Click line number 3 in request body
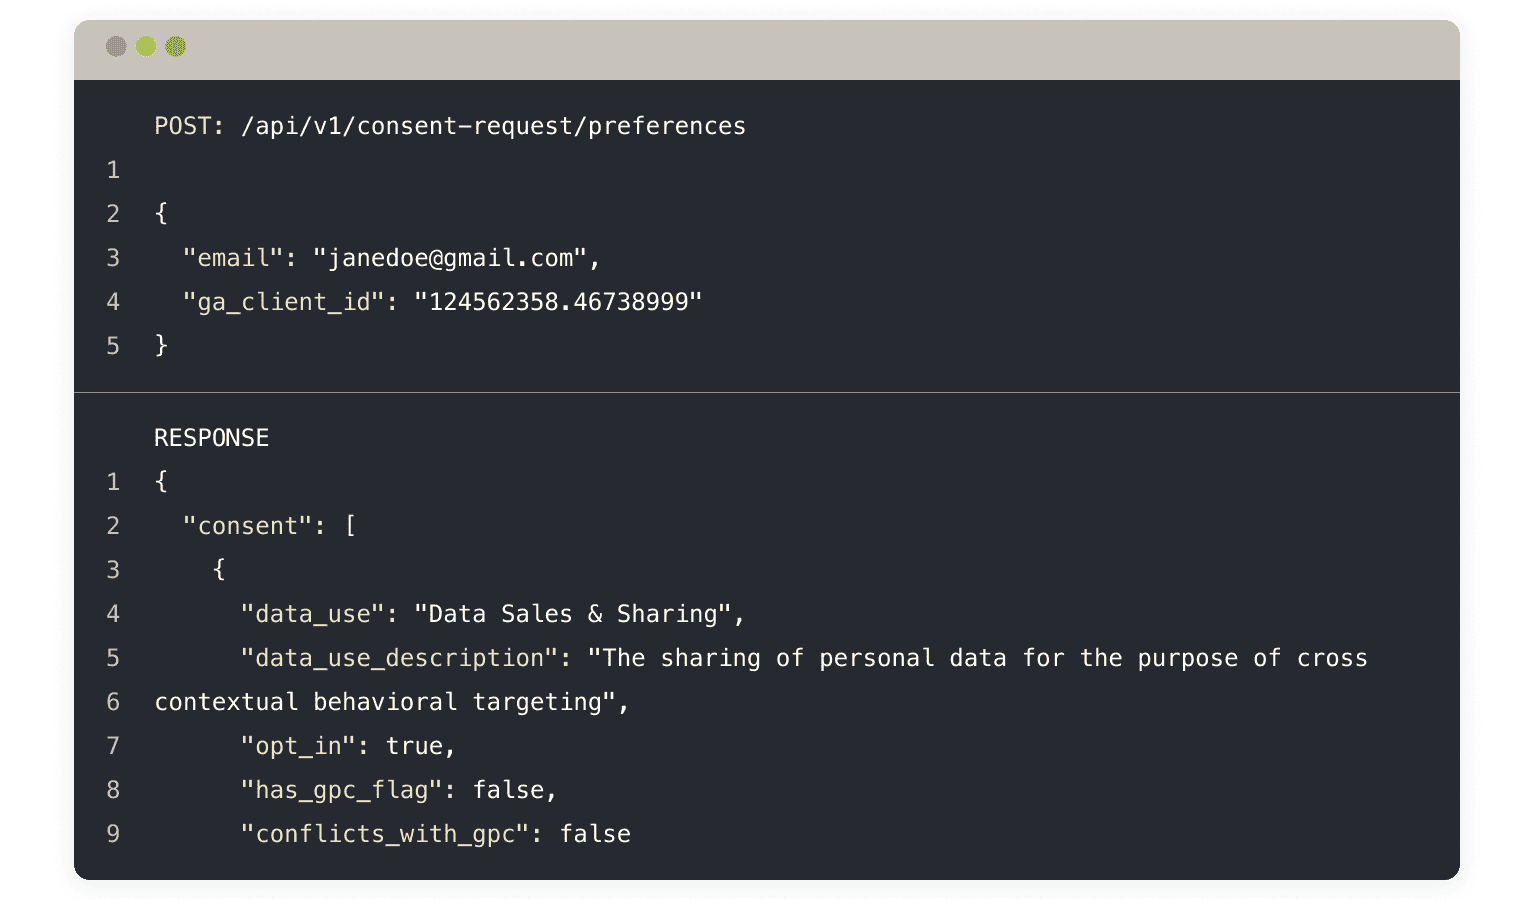 pyautogui.click(x=113, y=258)
